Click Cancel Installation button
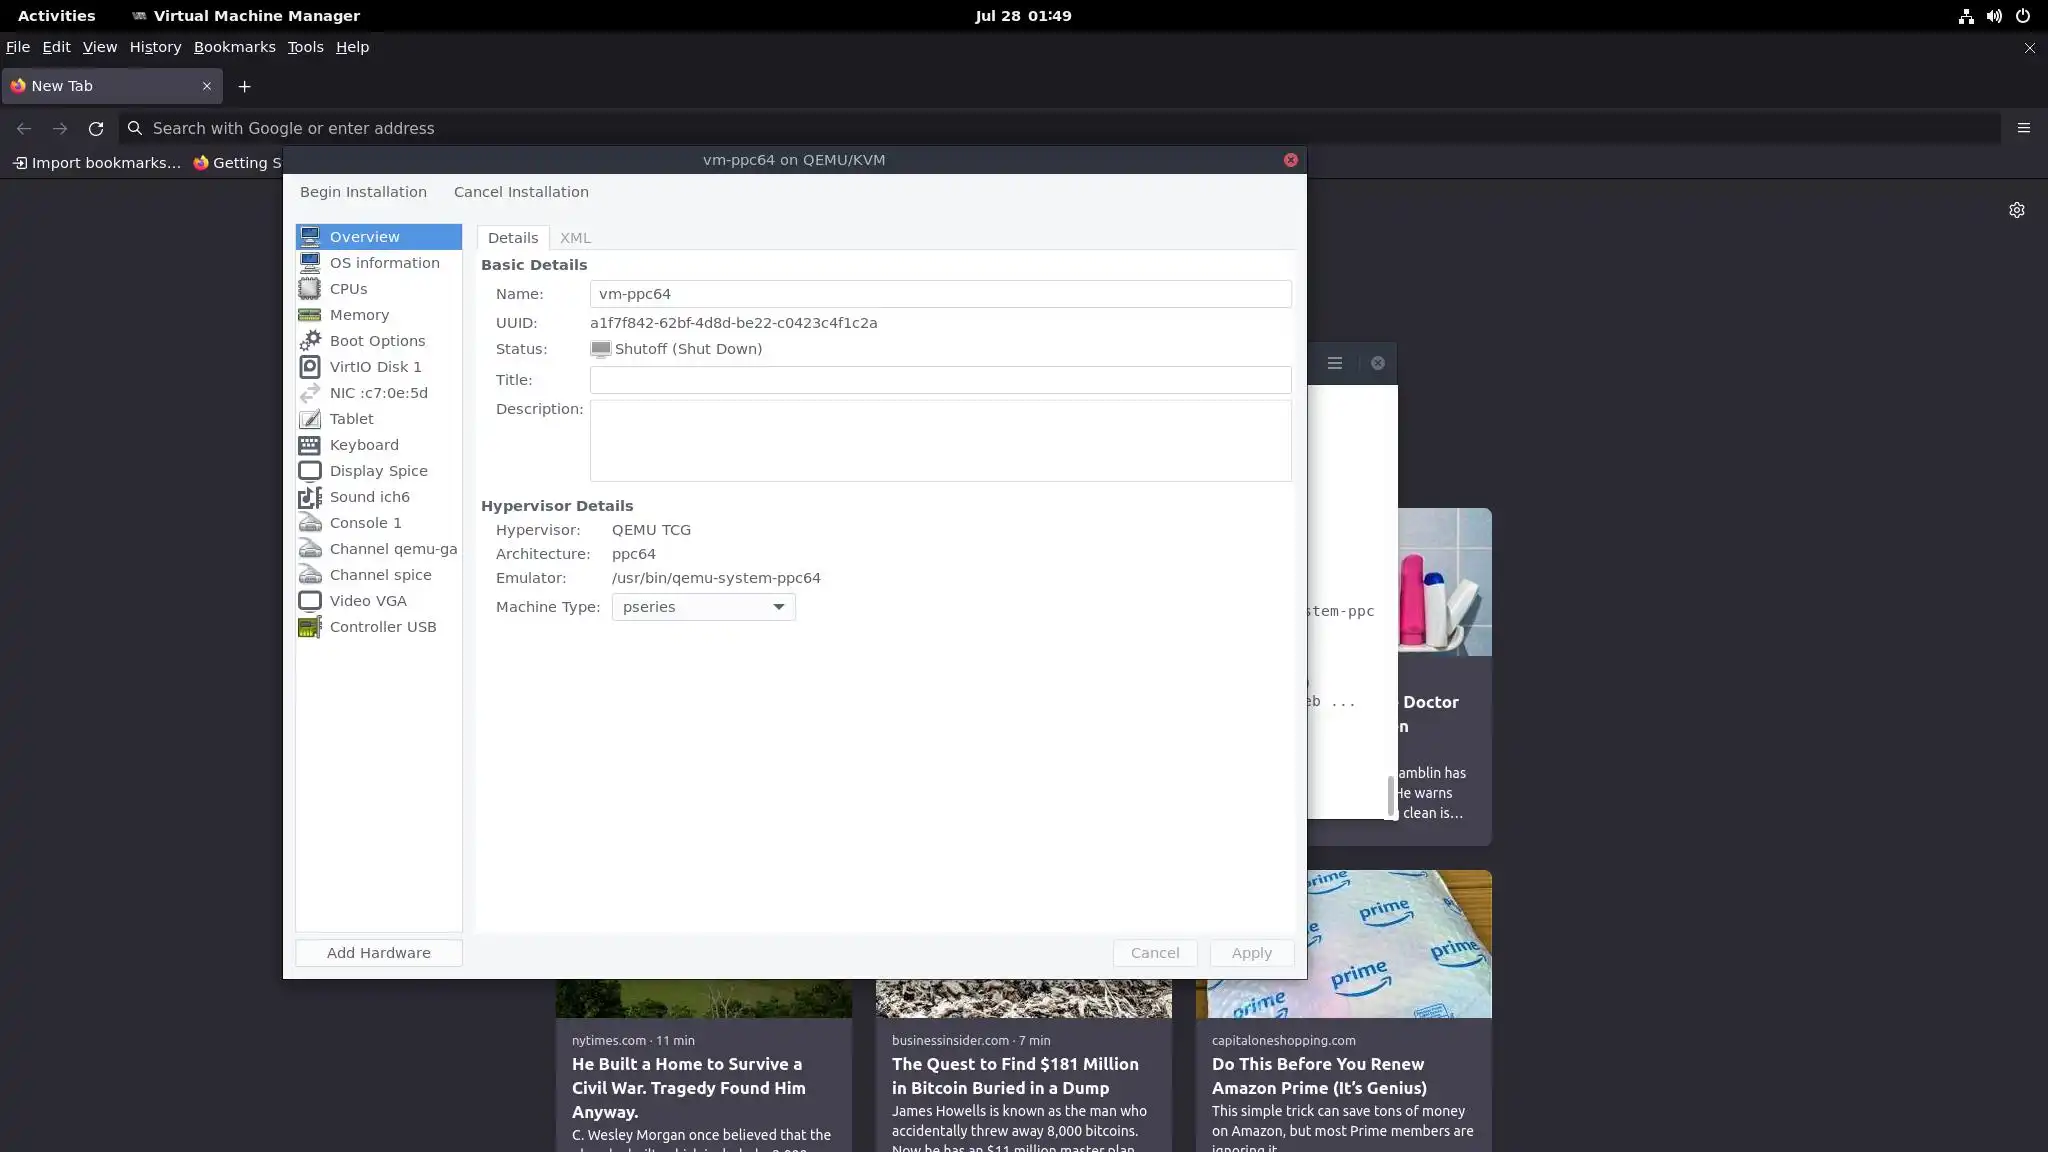The height and width of the screenshot is (1152, 2048). (x=521, y=192)
